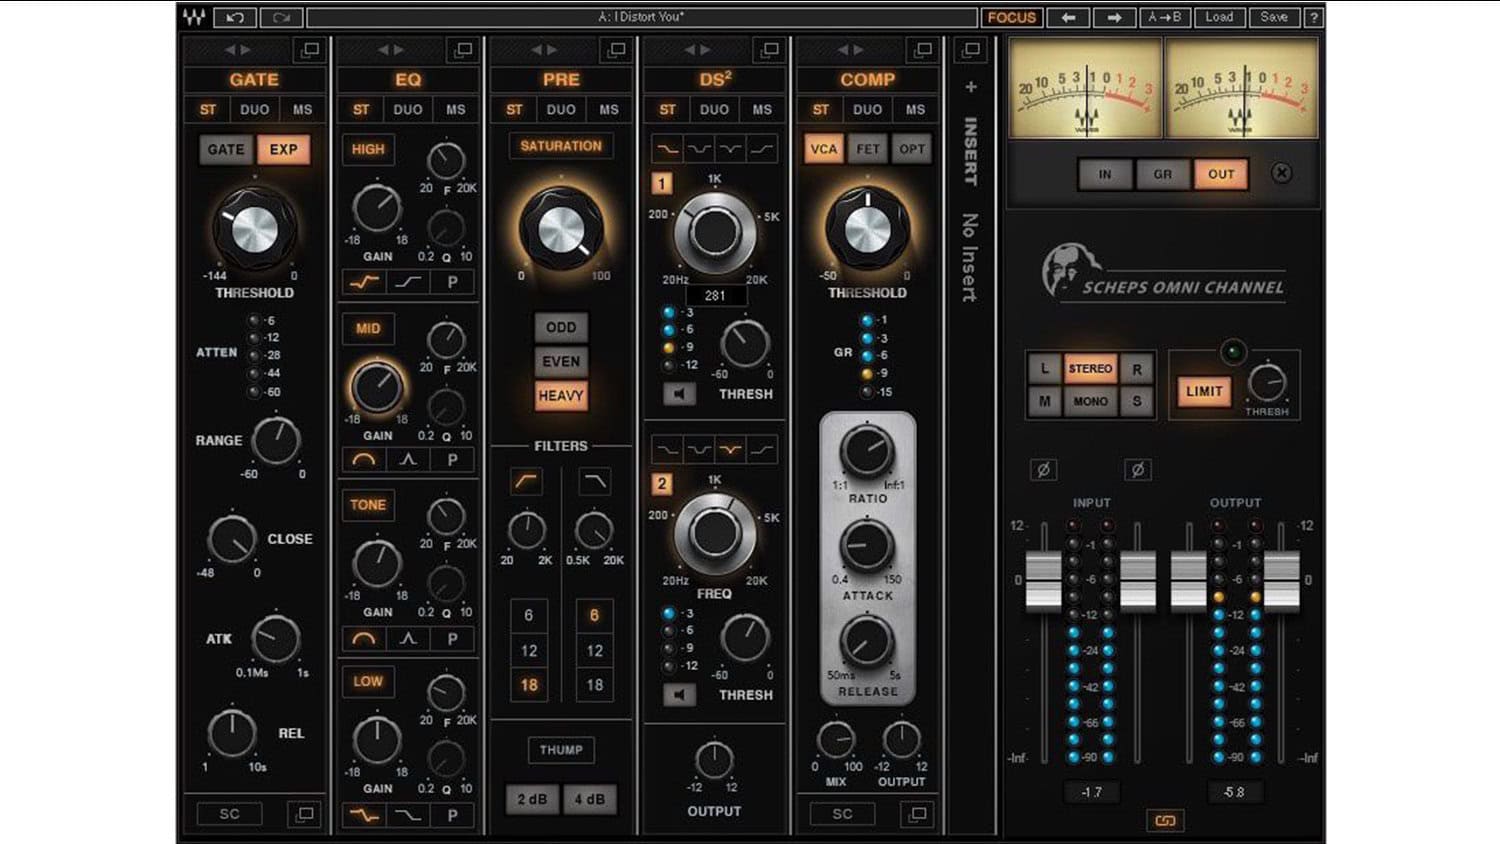
Task: Click the input level -1.7 value box
Action: point(1092,792)
